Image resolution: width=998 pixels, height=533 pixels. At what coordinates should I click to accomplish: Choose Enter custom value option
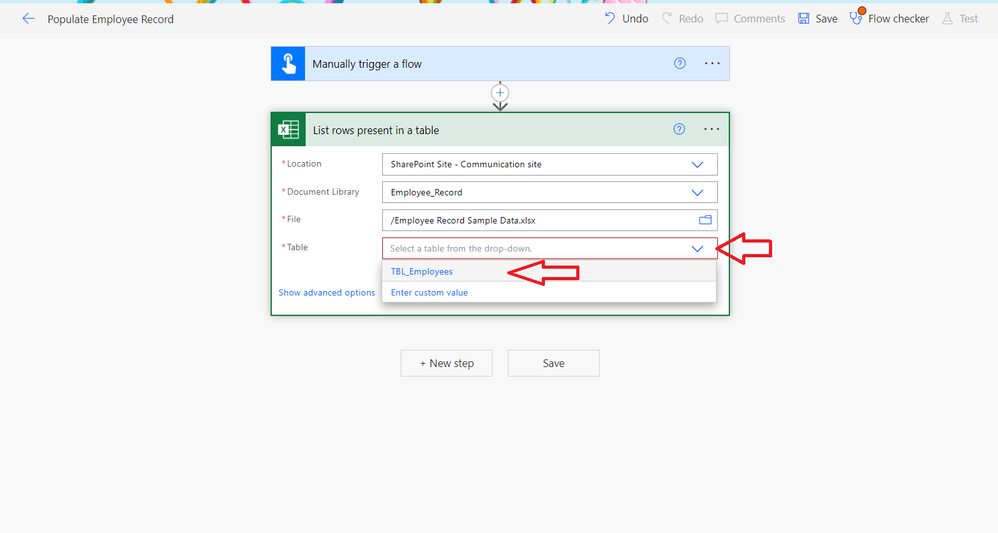549,292
